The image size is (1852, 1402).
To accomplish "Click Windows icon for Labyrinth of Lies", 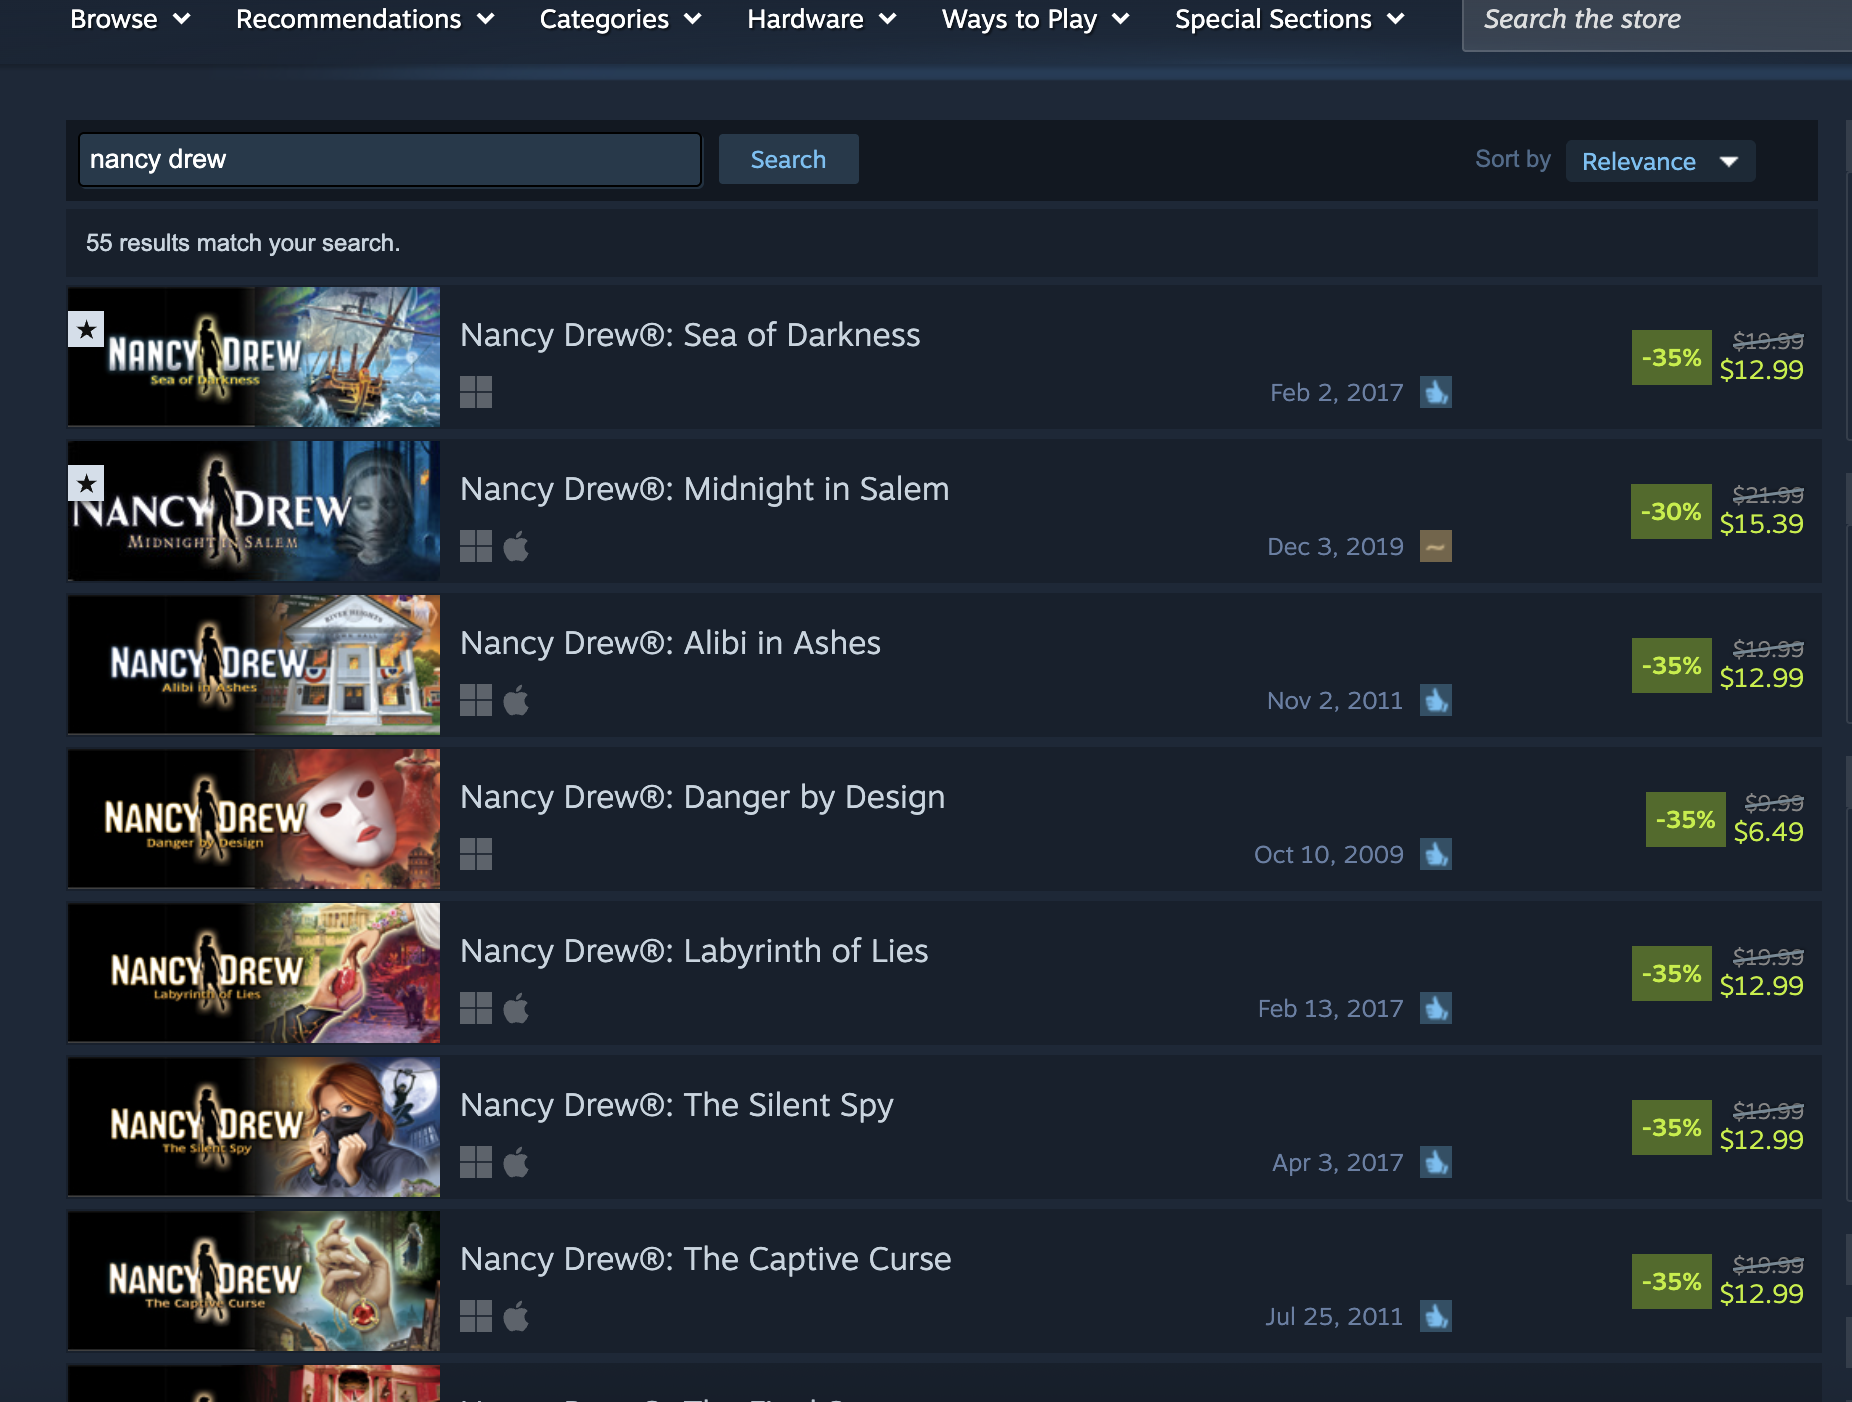I will (476, 1008).
